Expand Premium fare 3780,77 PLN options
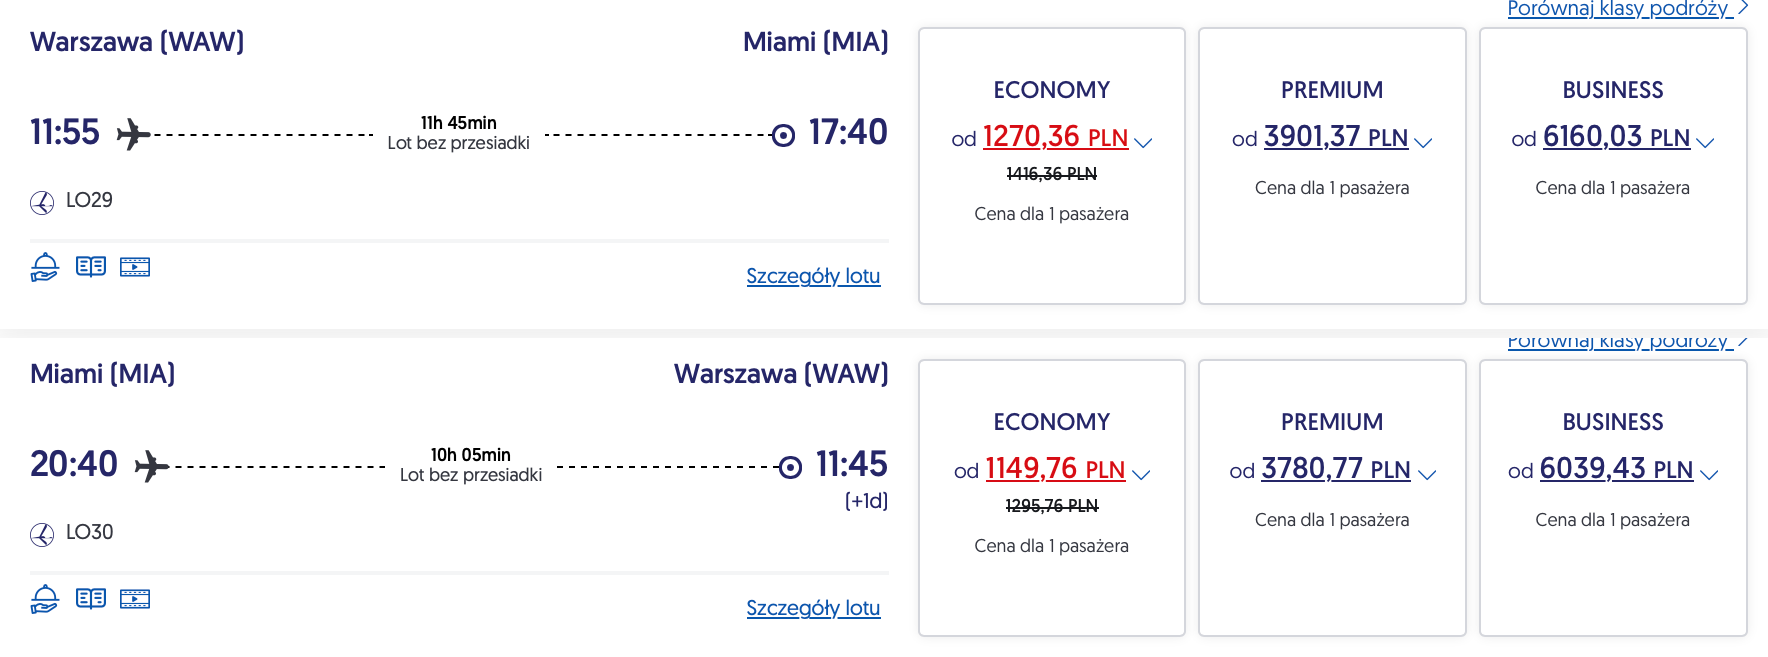This screenshot has width=1768, height=657. [1427, 474]
